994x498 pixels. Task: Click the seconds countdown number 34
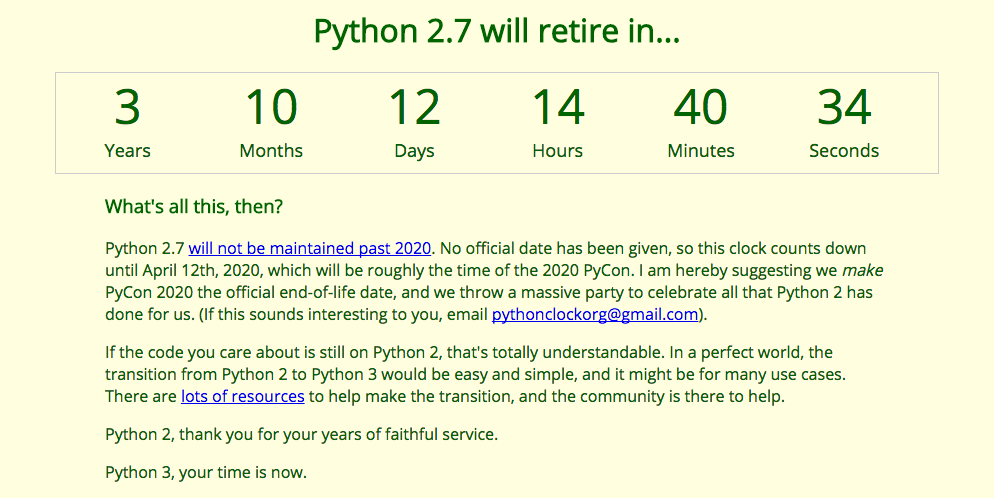pos(844,108)
